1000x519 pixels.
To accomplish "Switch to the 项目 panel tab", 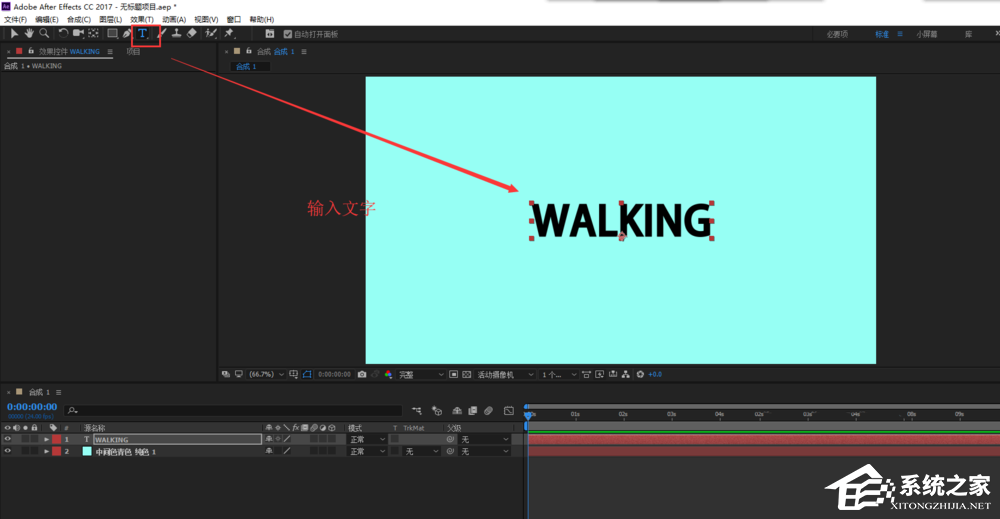I will click(133, 51).
